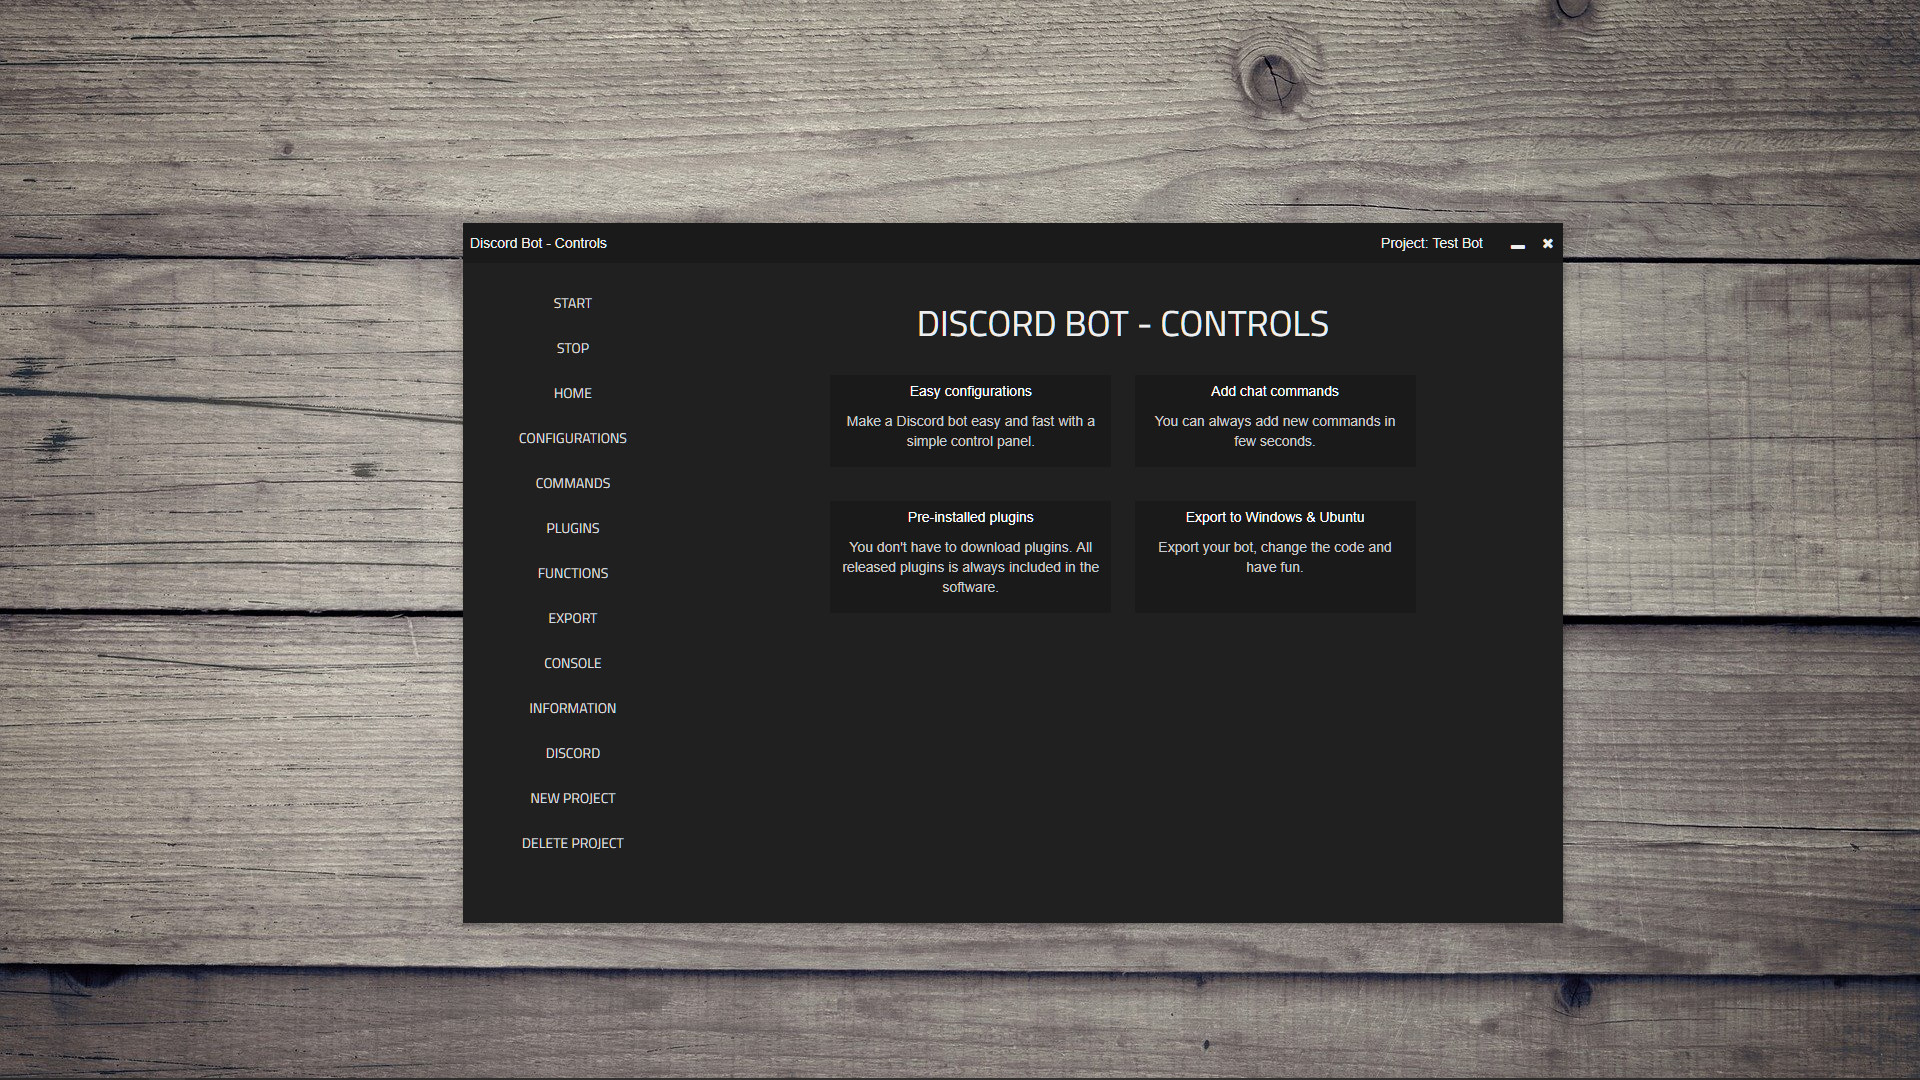Open the INFORMATION page
Image resolution: width=1920 pixels, height=1080 pixels.
tap(572, 708)
